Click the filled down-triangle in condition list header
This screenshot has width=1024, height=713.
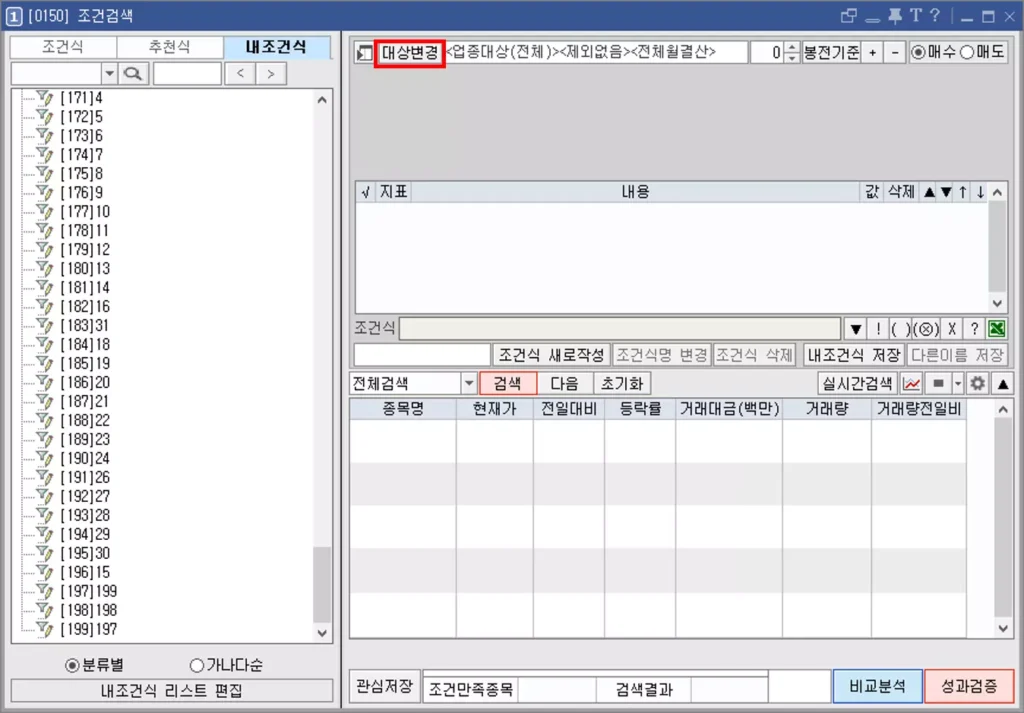pyautogui.click(x=946, y=192)
